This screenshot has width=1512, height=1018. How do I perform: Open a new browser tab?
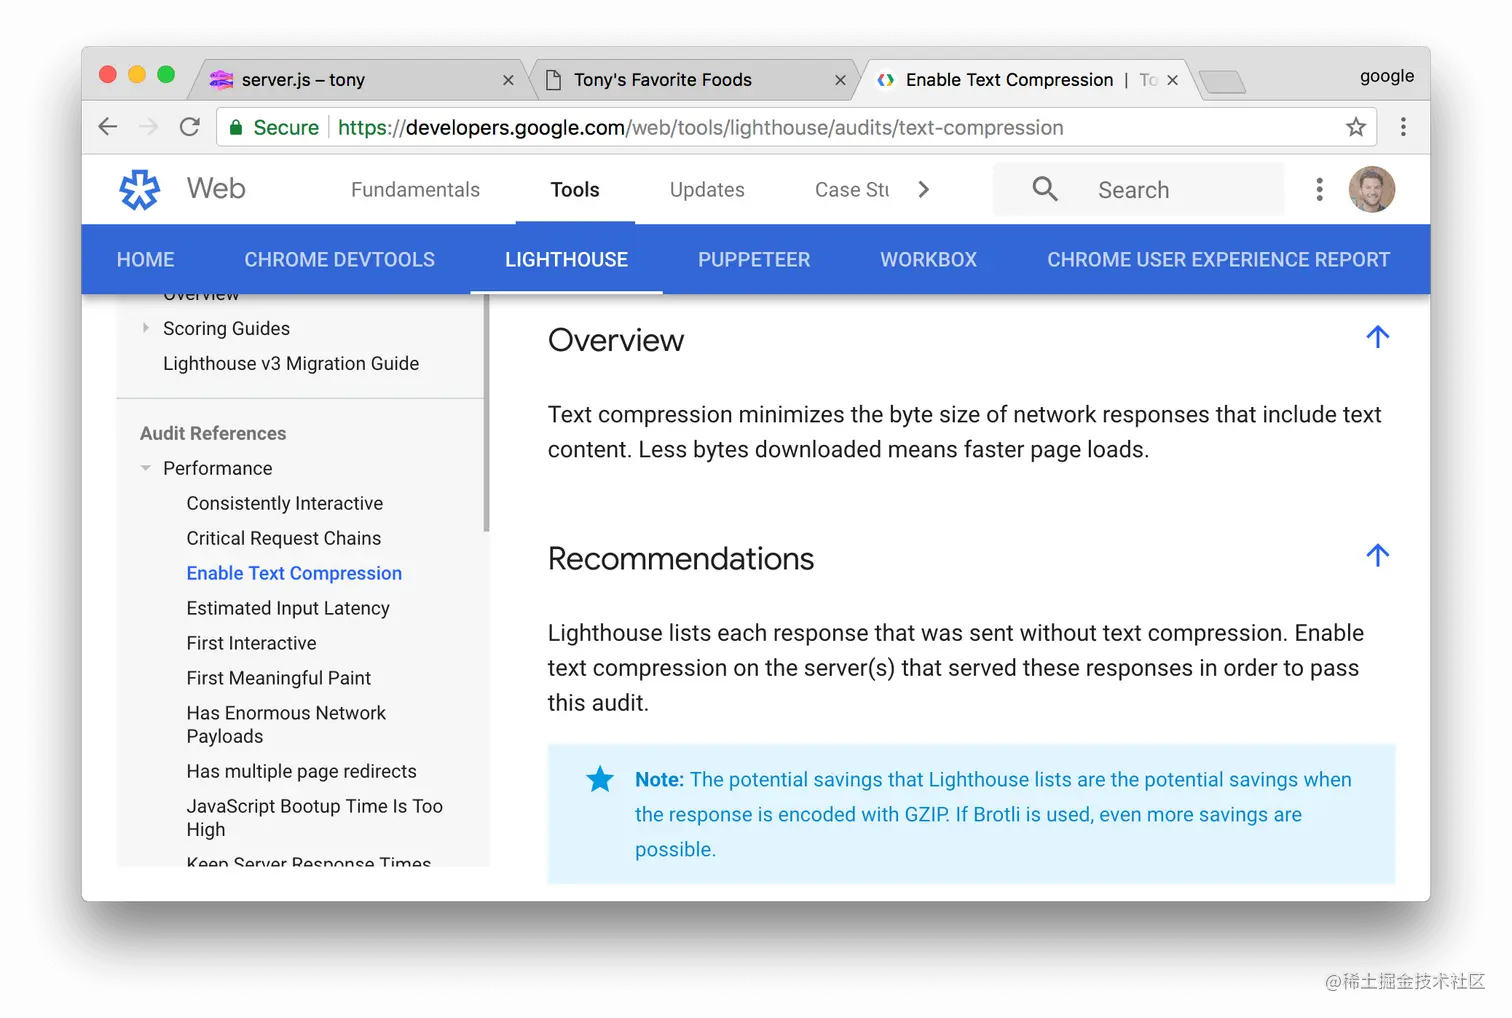point(1222,81)
